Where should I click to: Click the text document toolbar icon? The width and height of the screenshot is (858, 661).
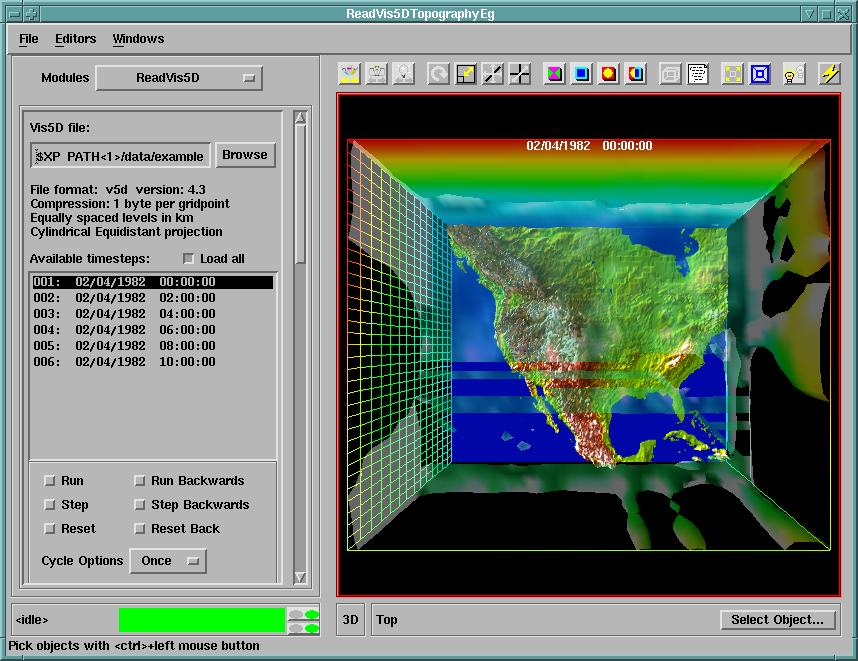(x=698, y=74)
